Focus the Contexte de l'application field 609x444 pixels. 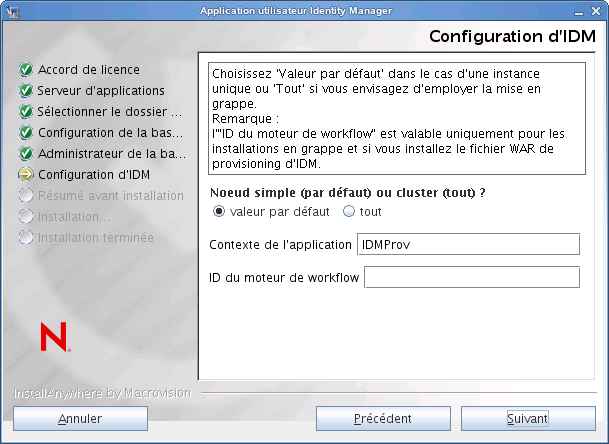(468, 244)
